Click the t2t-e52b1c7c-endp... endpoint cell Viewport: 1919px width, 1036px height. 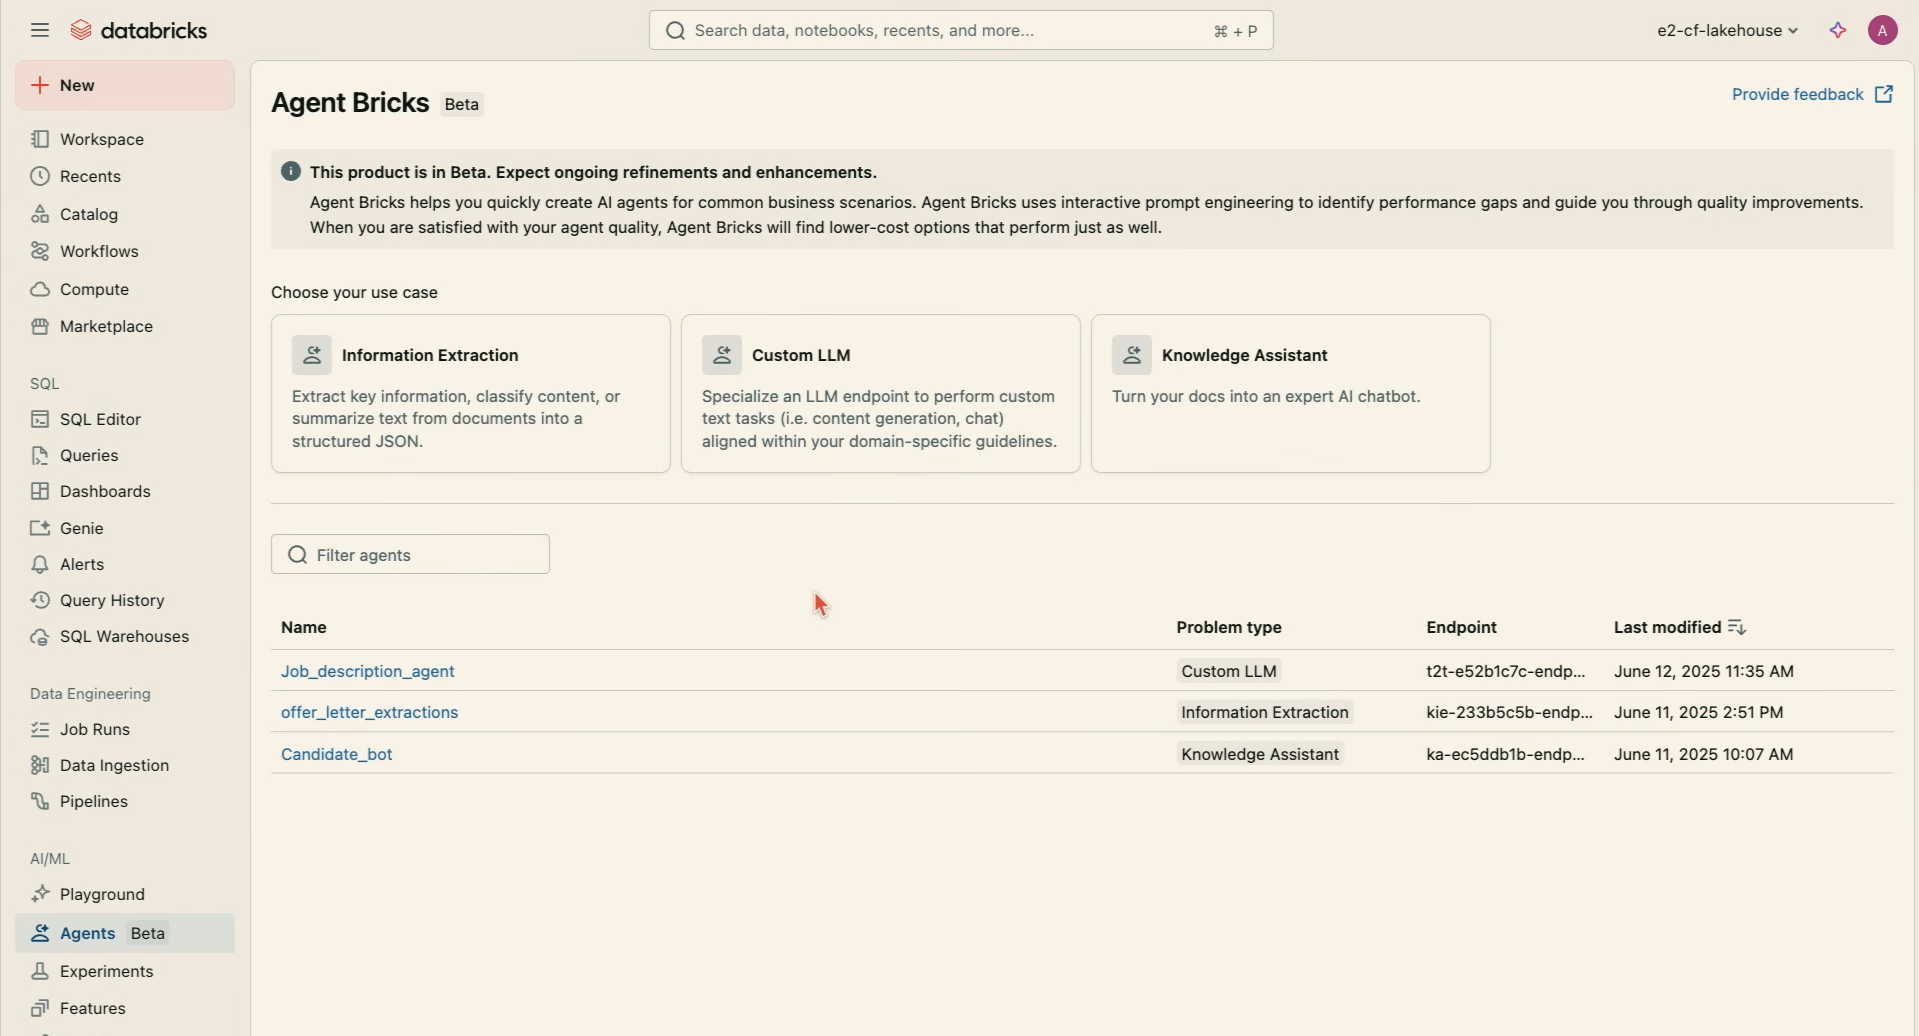point(1504,672)
